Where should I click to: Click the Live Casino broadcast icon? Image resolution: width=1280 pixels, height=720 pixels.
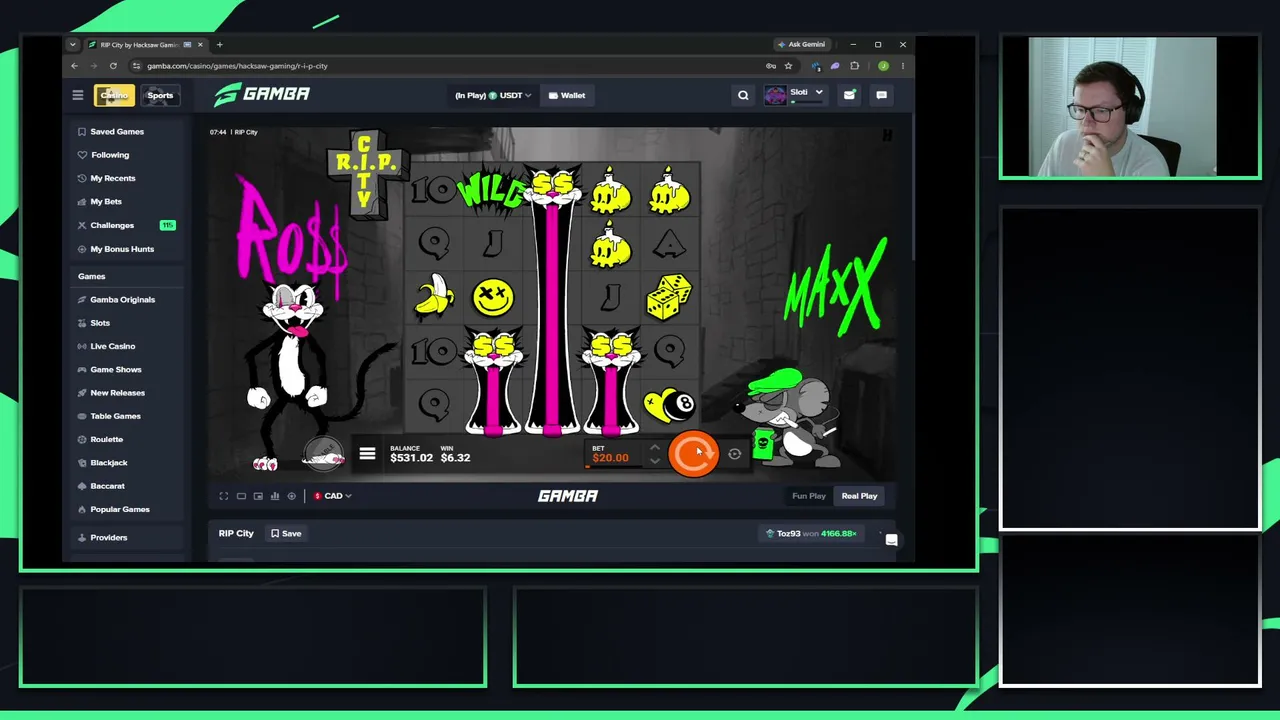(82, 346)
